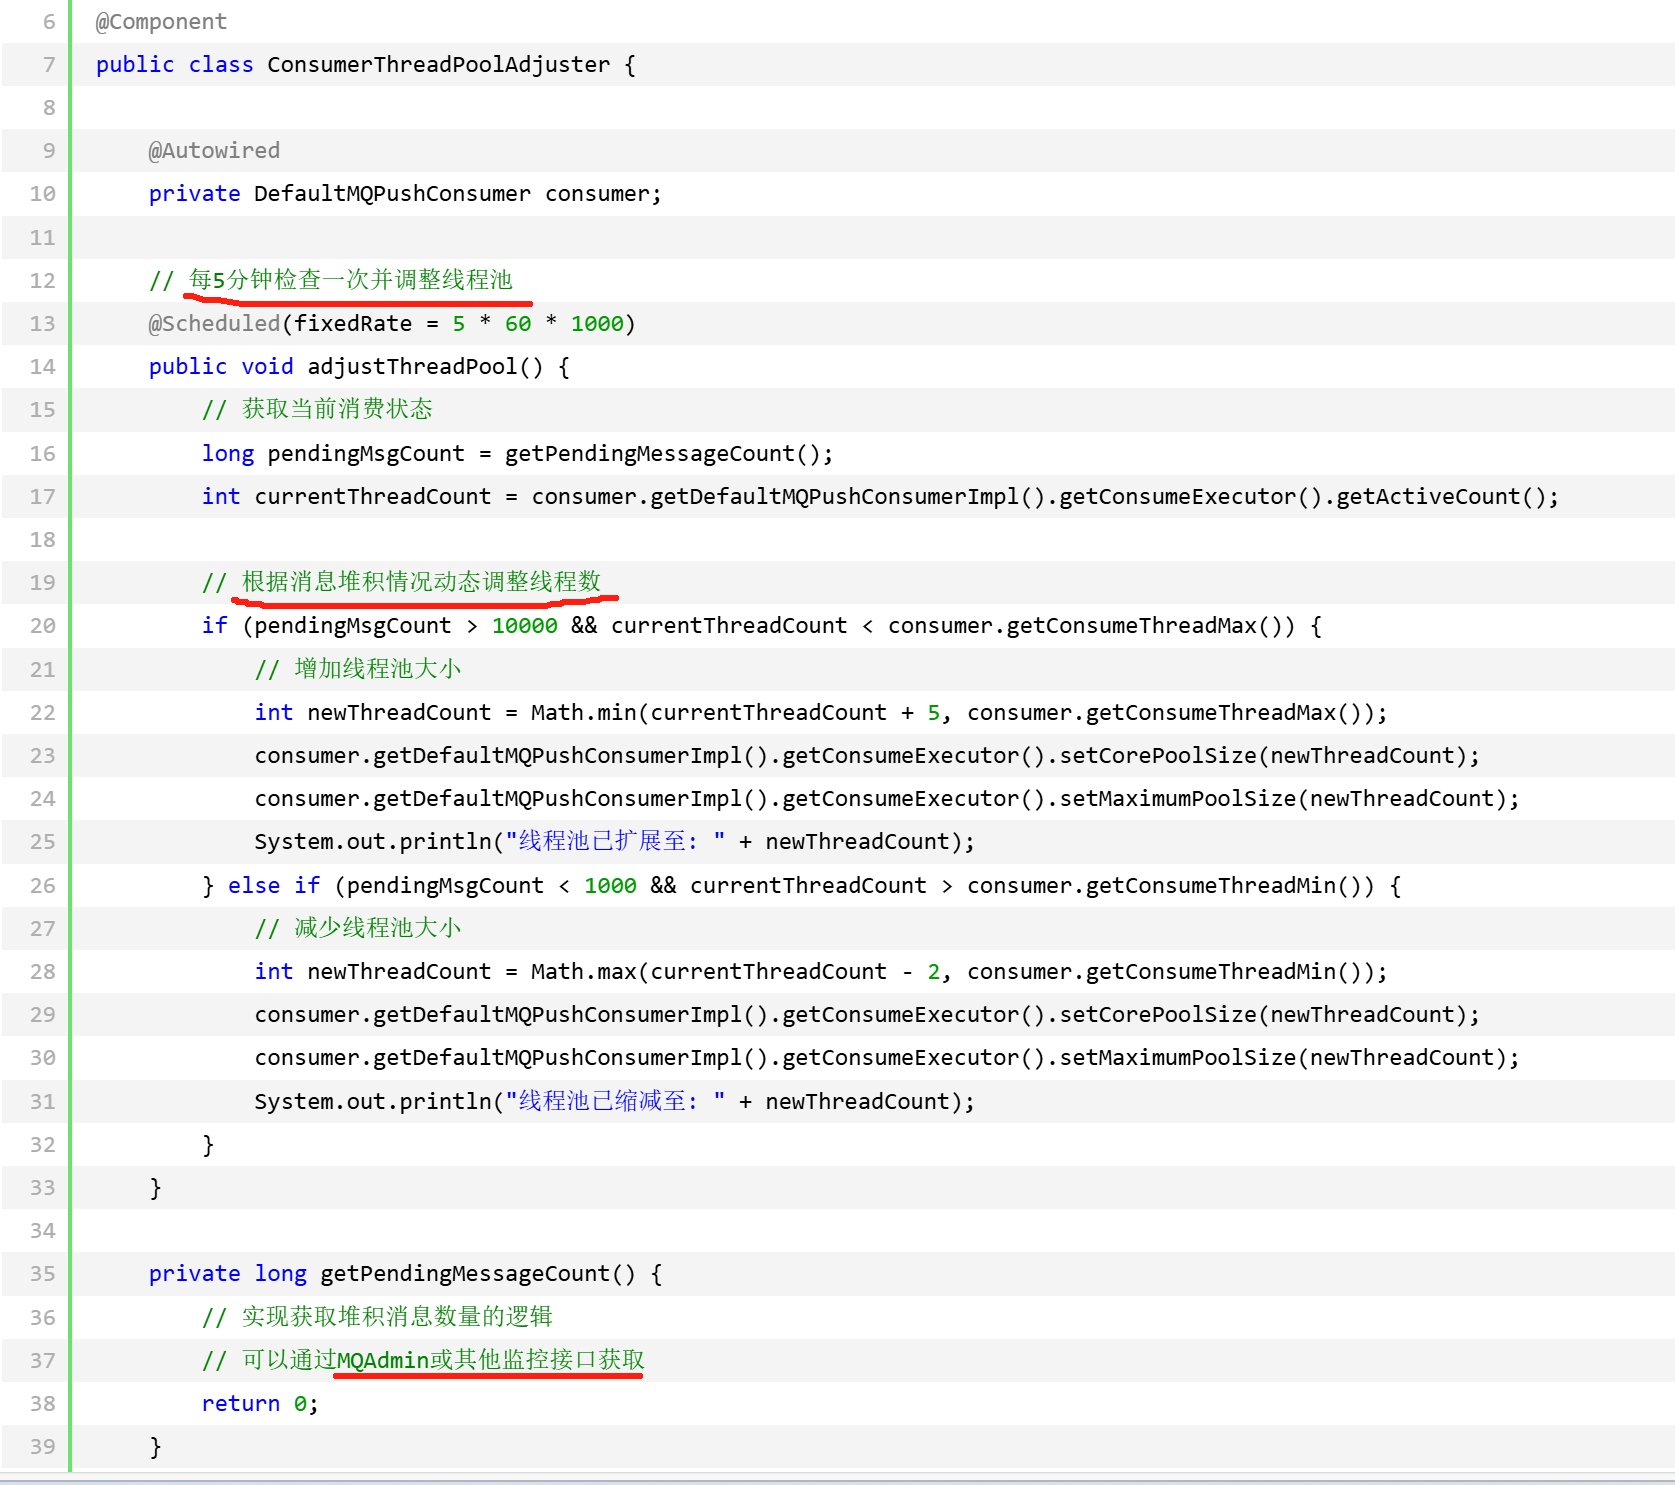Click the else if keyword on line 26
Image resolution: width=1675 pixels, height=1485 pixels.
click(274, 886)
